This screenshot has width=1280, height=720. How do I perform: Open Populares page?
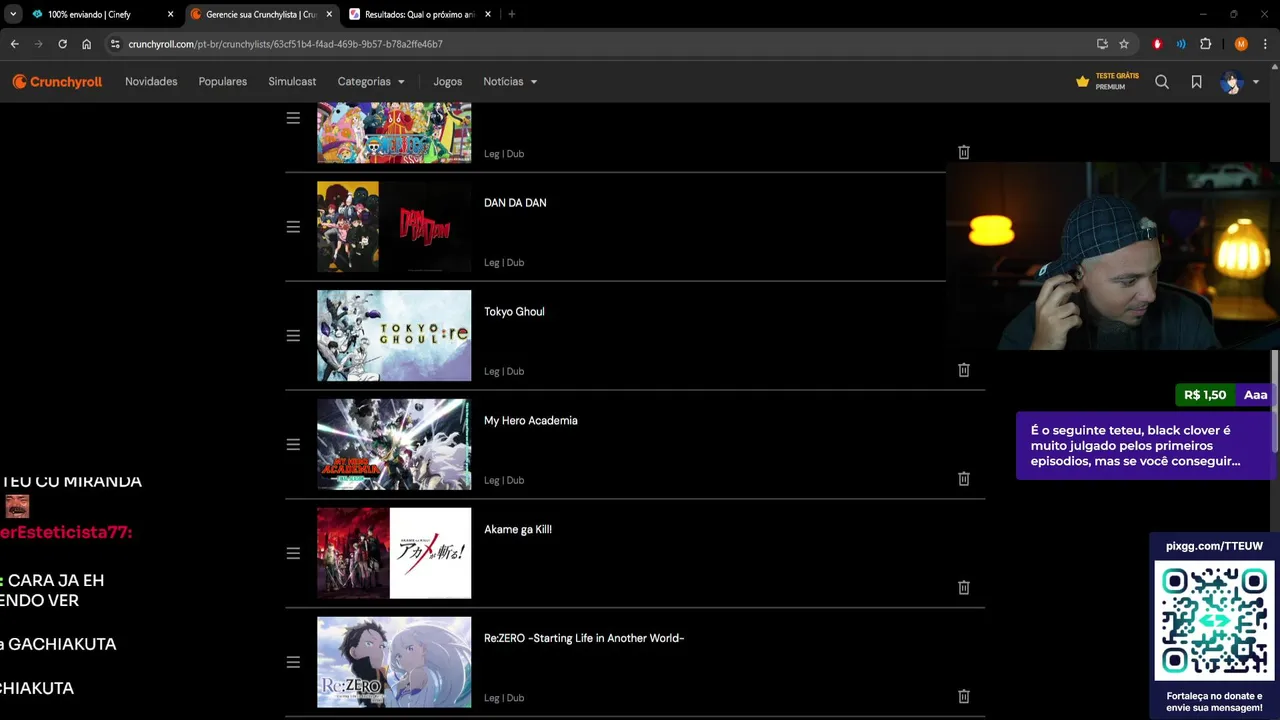pos(222,82)
